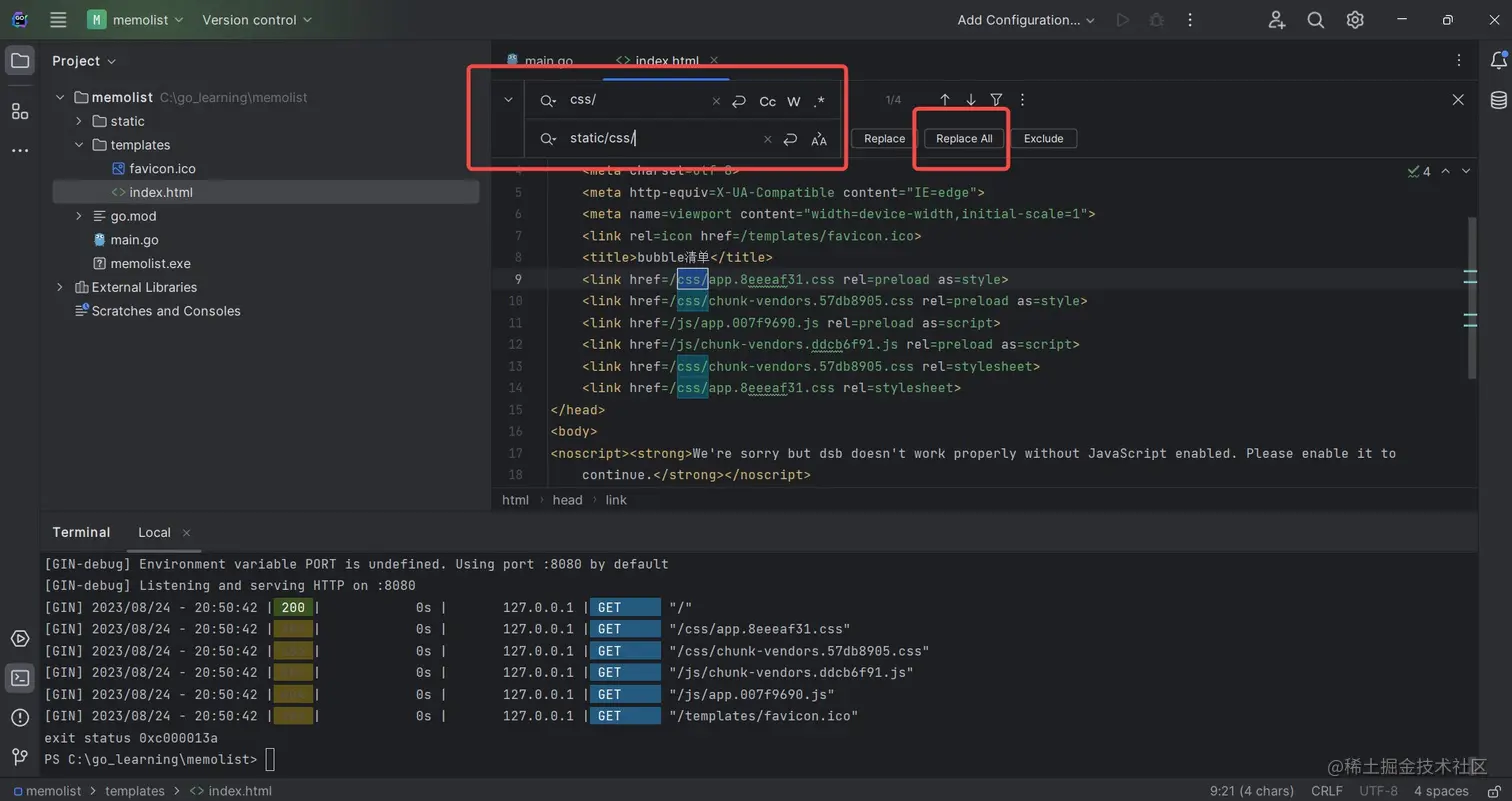
Task: Open Code With Me collaboration icon
Action: 1277,20
